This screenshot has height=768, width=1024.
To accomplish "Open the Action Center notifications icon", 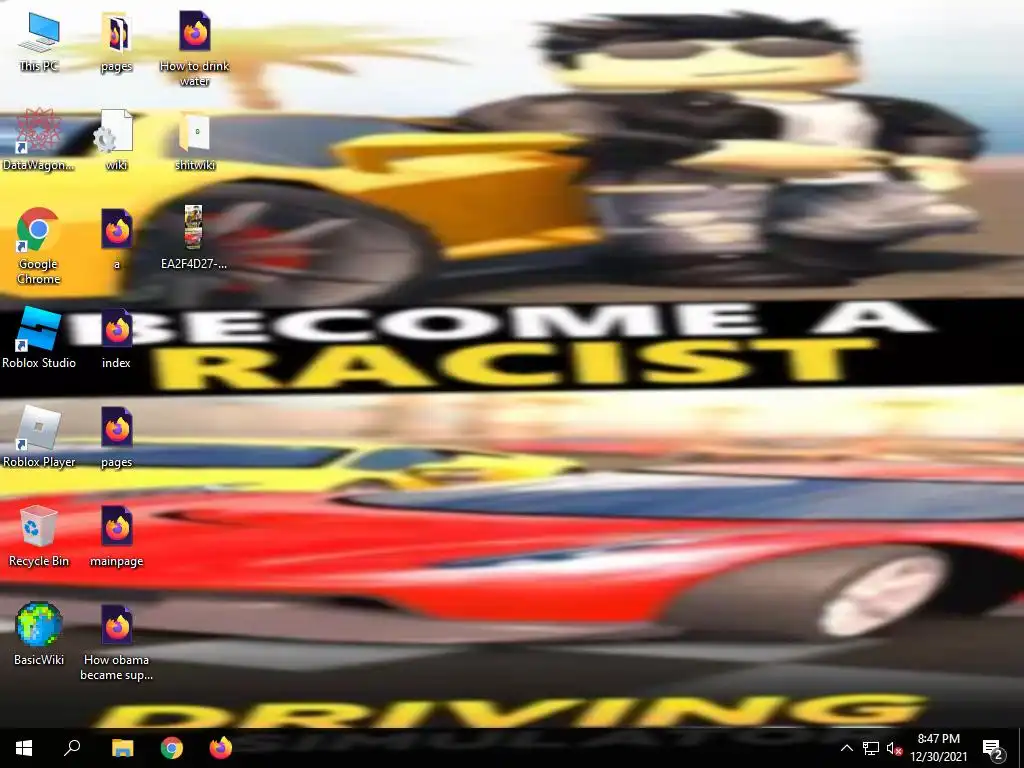I will pyautogui.click(x=993, y=748).
